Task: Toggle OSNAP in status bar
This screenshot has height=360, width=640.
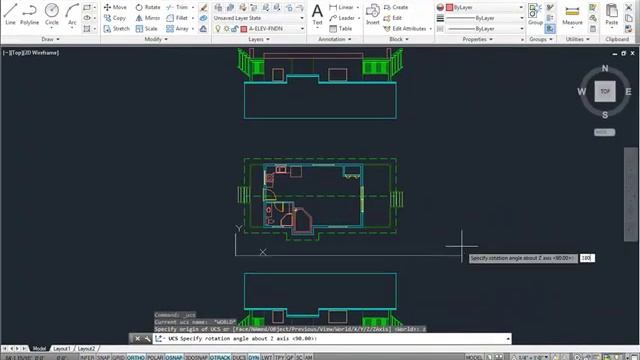Action: (174, 357)
